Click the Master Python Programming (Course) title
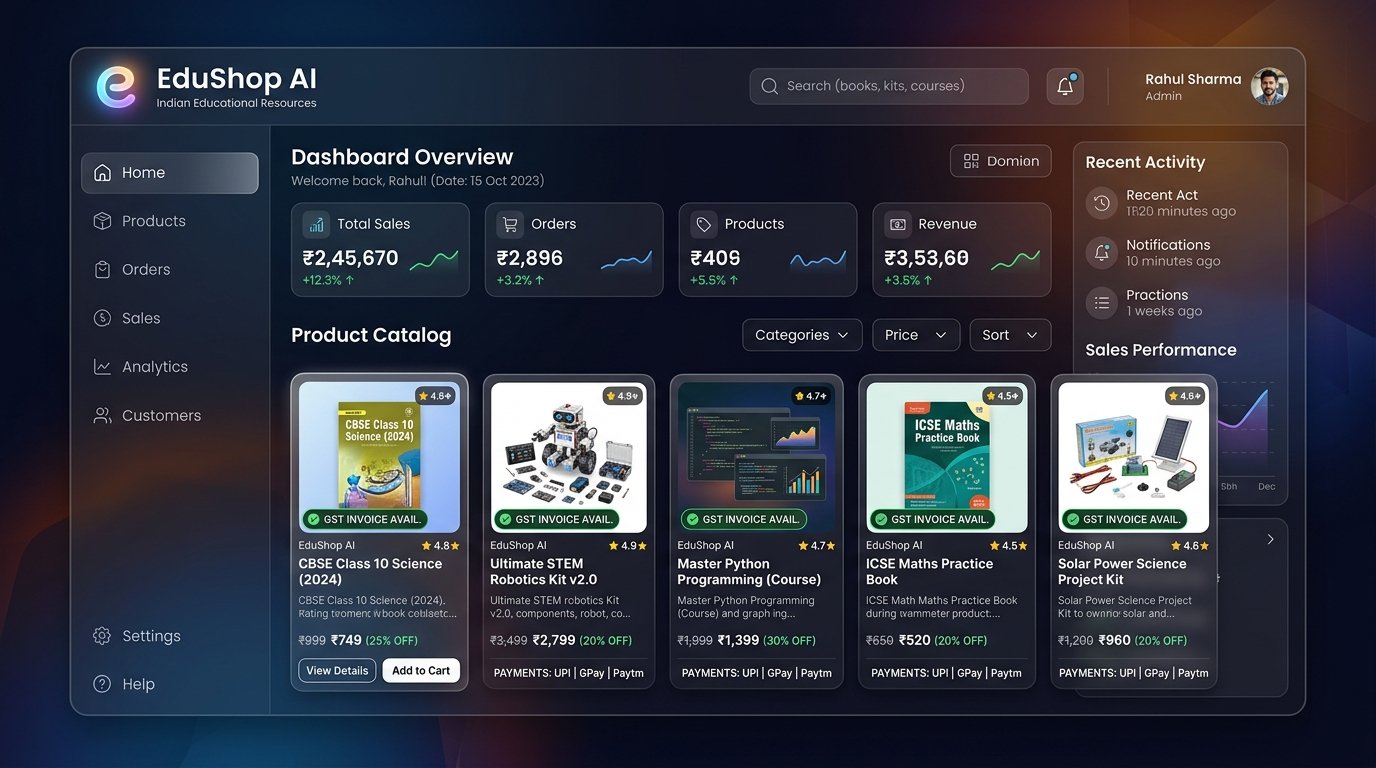The height and width of the screenshot is (768, 1376). 749,572
